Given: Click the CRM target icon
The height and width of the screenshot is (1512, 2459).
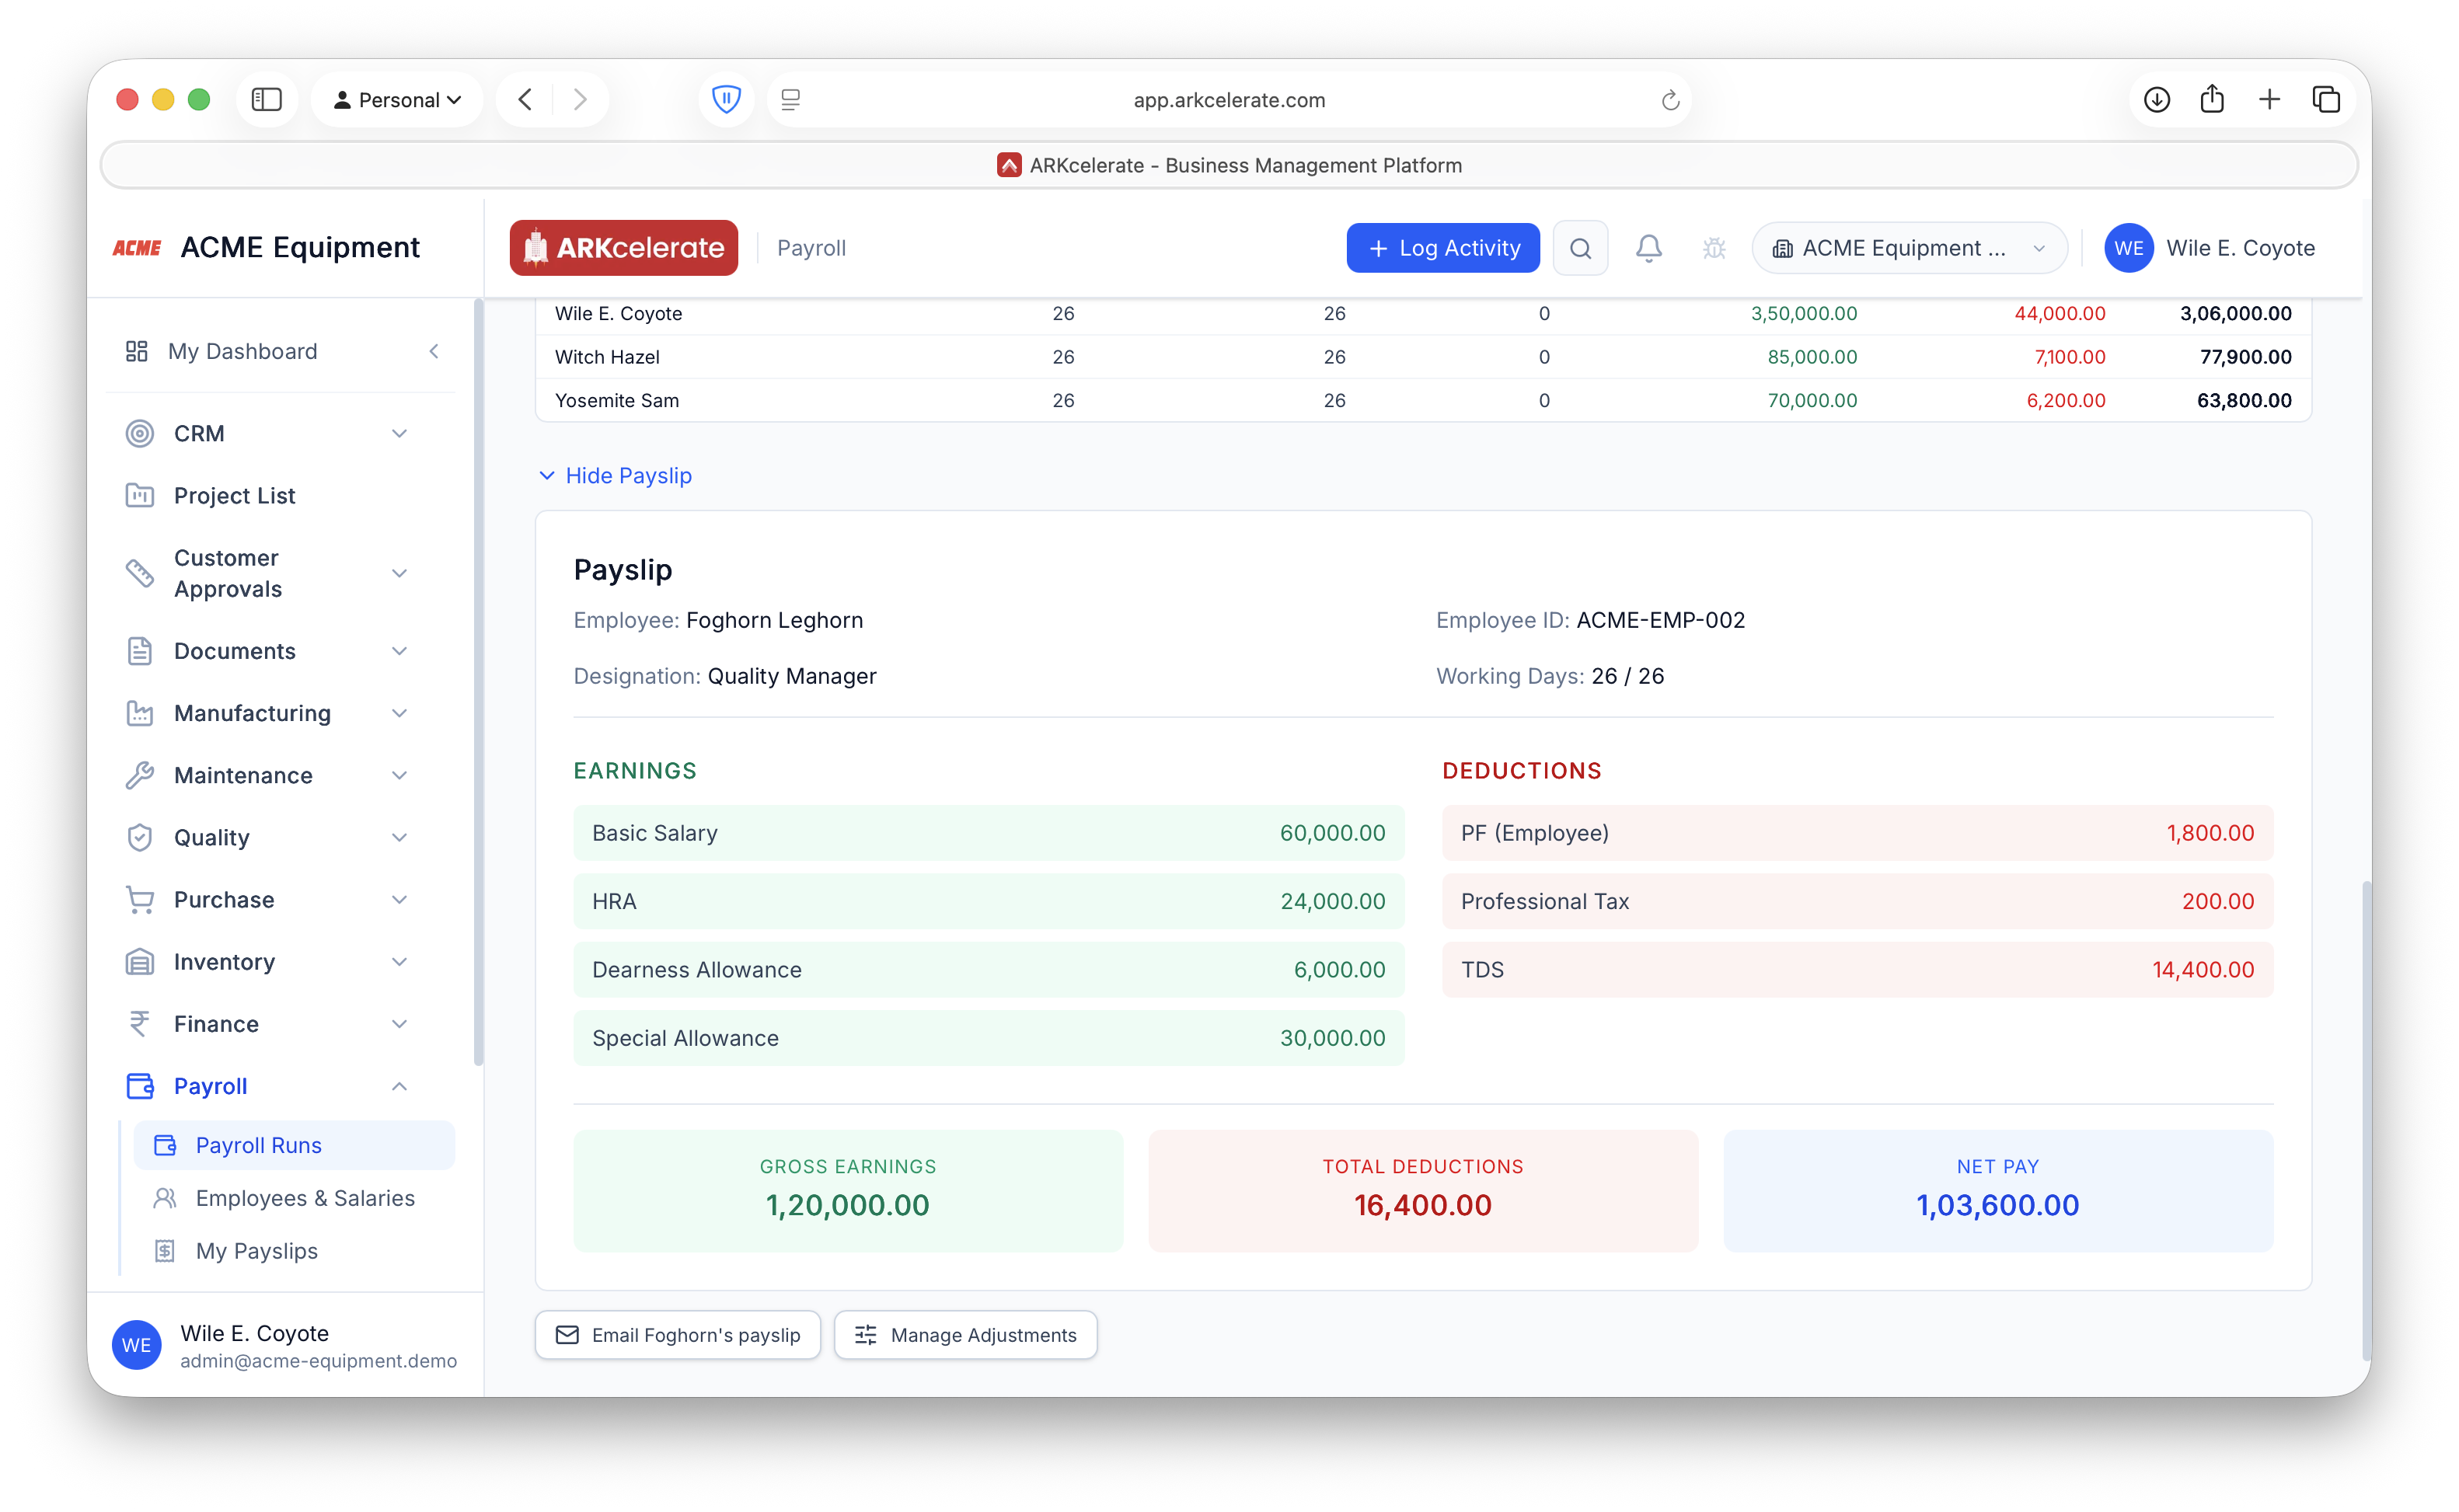Looking at the screenshot, I should (x=140, y=433).
